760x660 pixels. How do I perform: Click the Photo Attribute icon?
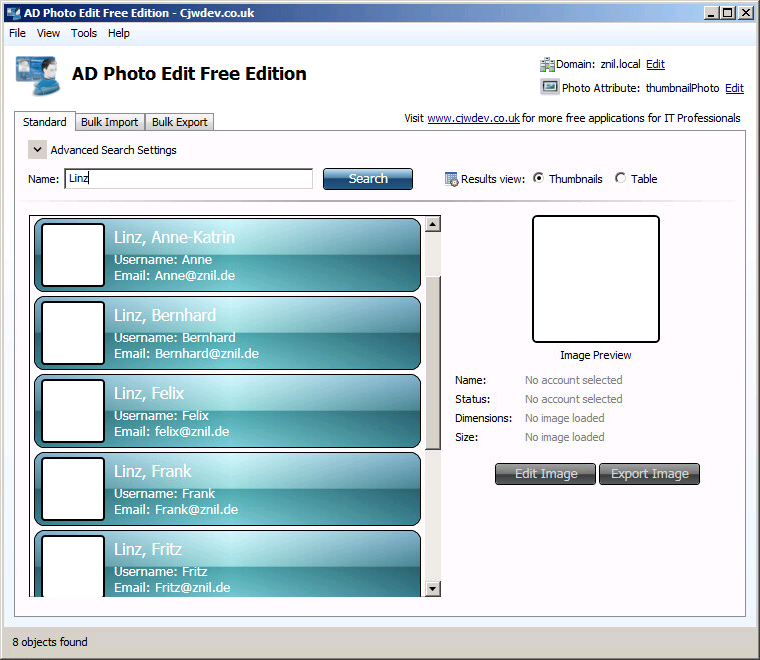[549, 88]
